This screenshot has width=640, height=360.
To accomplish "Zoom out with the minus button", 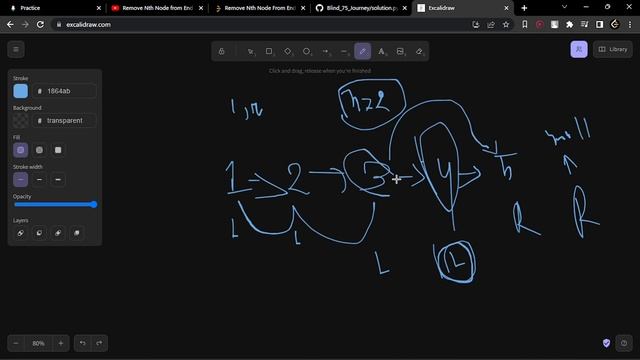I will point(16,343).
